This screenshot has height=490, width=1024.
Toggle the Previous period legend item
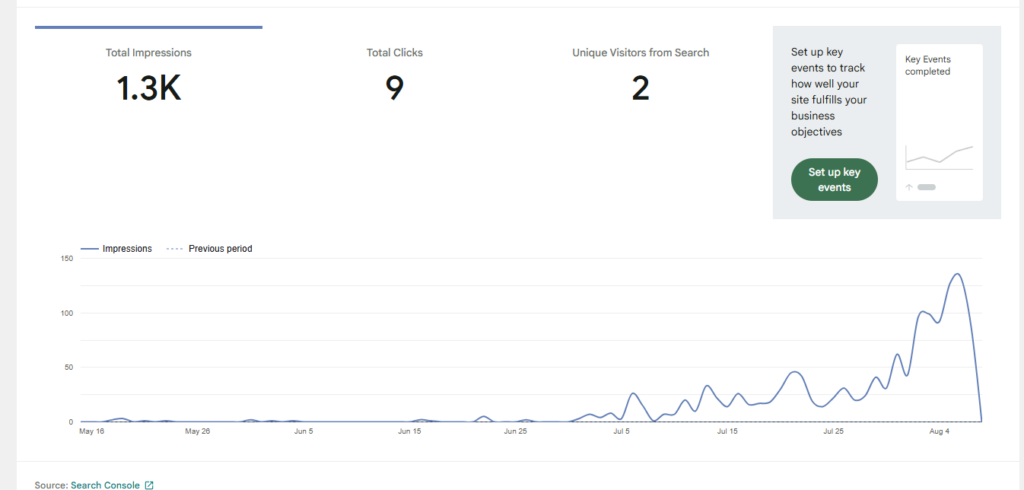tap(209, 249)
